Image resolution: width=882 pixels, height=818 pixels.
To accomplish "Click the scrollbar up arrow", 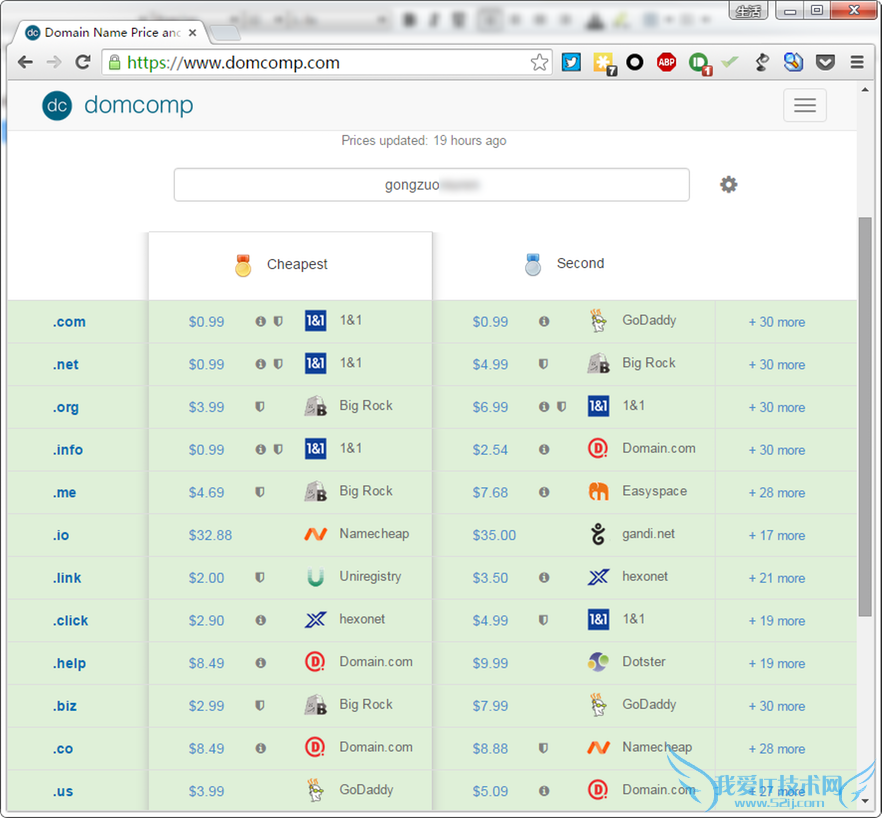I will coord(865,90).
